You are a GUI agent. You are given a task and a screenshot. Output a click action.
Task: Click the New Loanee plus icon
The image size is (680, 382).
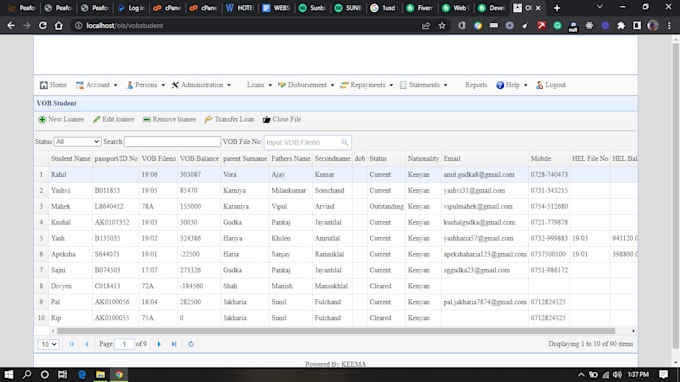click(x=42, y=119)
